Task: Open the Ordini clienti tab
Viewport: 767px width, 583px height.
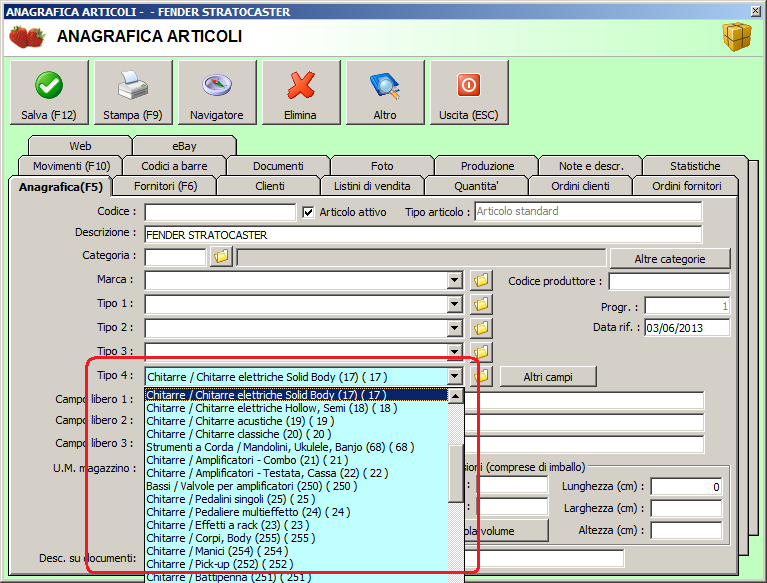Action: [x=581, y=186]
